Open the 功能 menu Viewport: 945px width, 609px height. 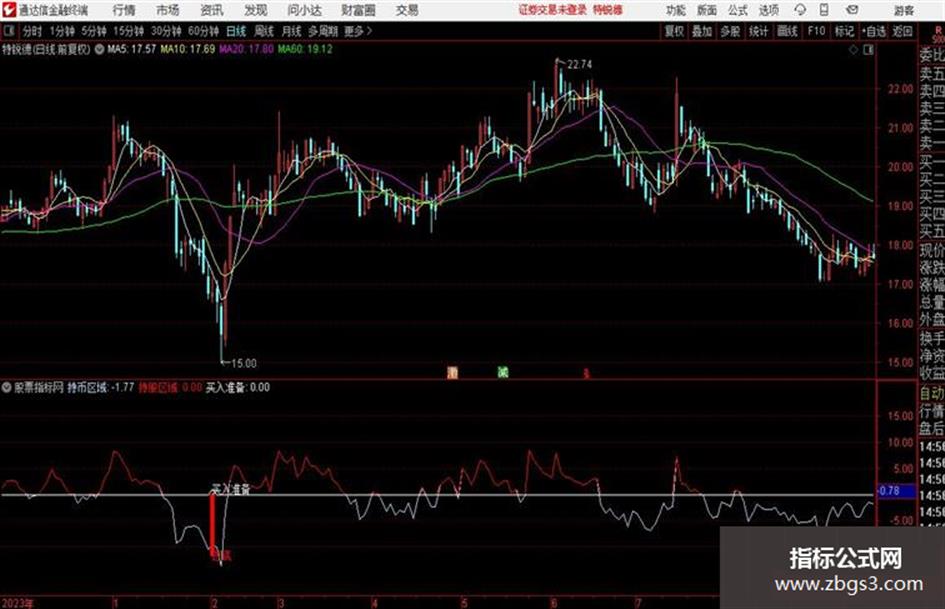point(676,10)
